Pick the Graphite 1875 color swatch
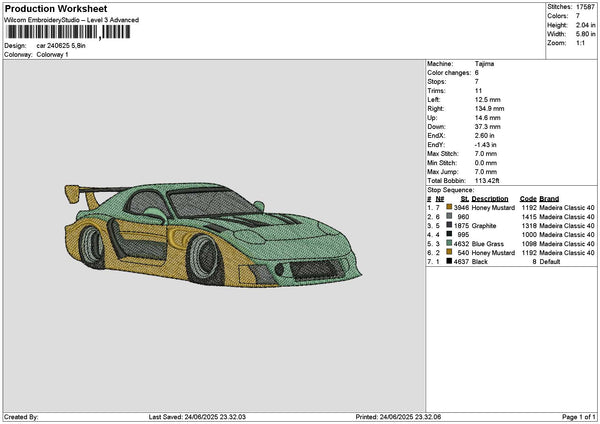The height and width of the screenshot is (424, 600). [x=450, y=225]
